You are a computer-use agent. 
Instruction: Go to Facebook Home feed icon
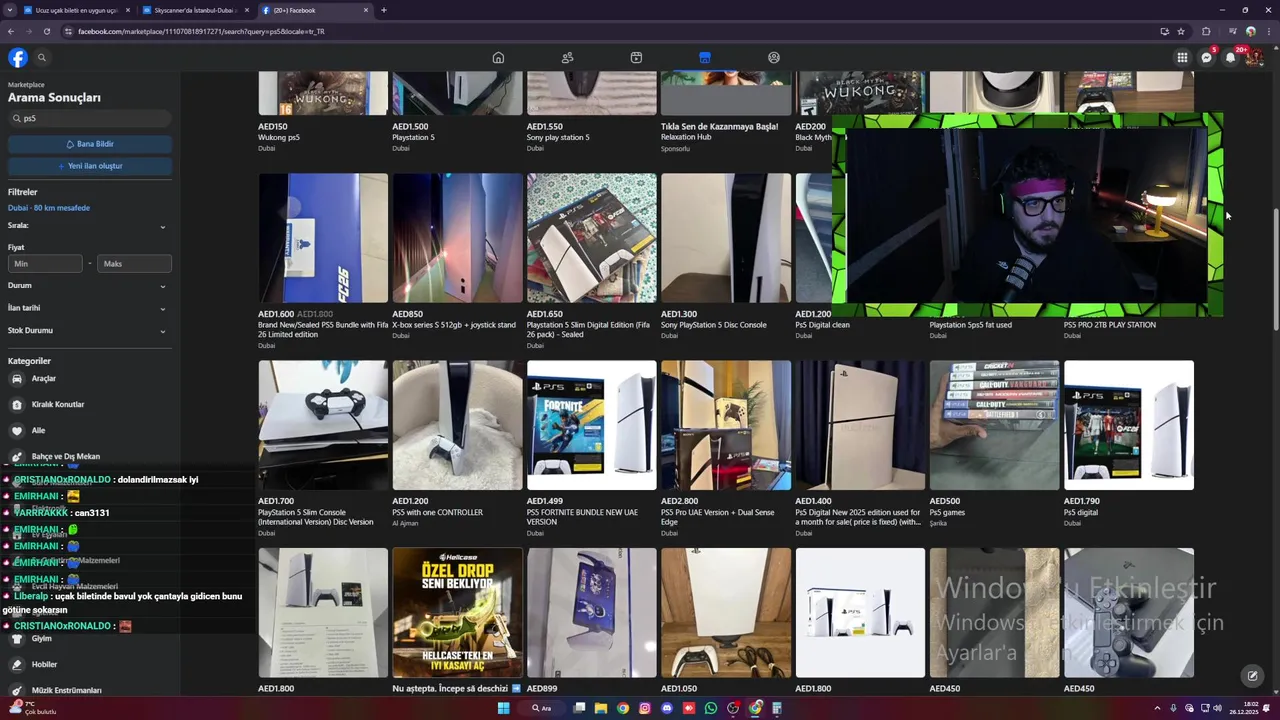tap(498, 57)
